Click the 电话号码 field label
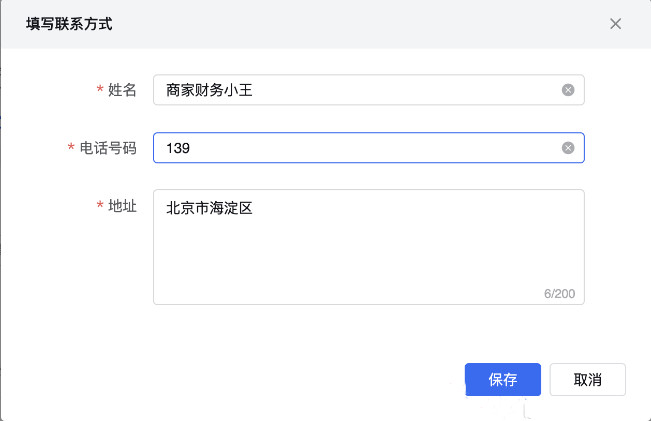Screen dimensions: 651x421 tap(108, 148)
